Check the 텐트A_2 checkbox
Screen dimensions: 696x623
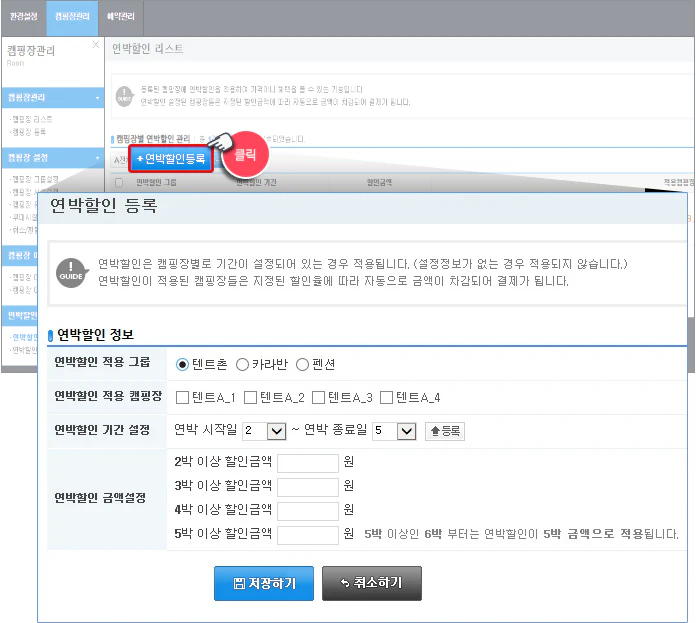251,398
